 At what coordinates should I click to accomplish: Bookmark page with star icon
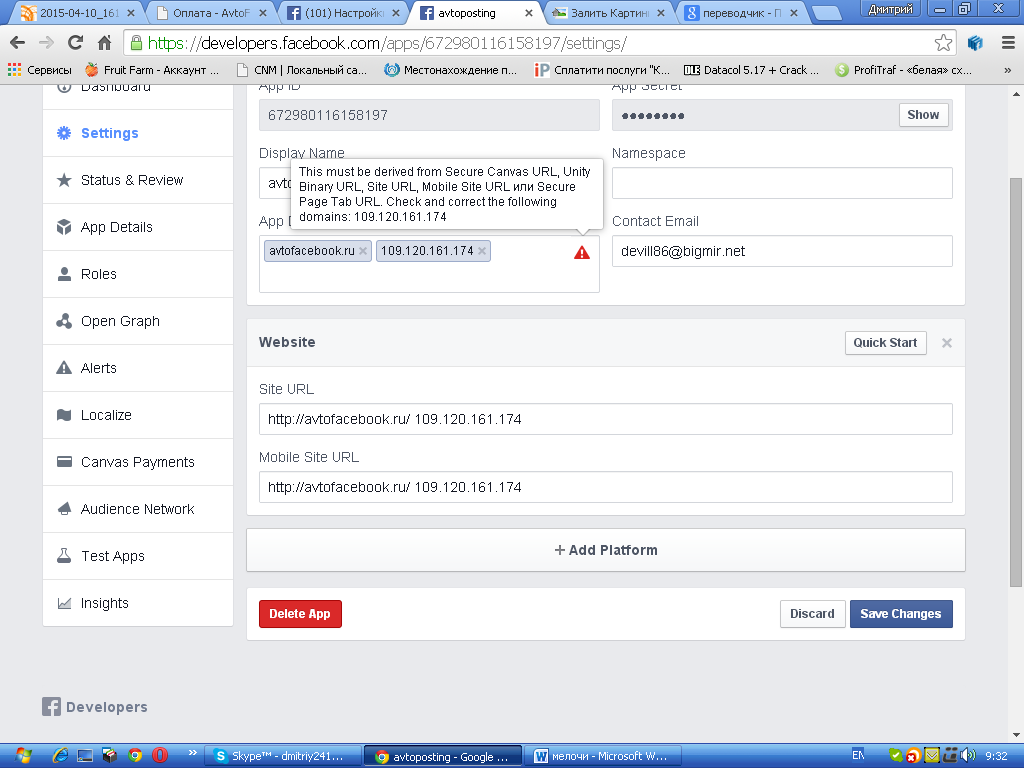943,43
